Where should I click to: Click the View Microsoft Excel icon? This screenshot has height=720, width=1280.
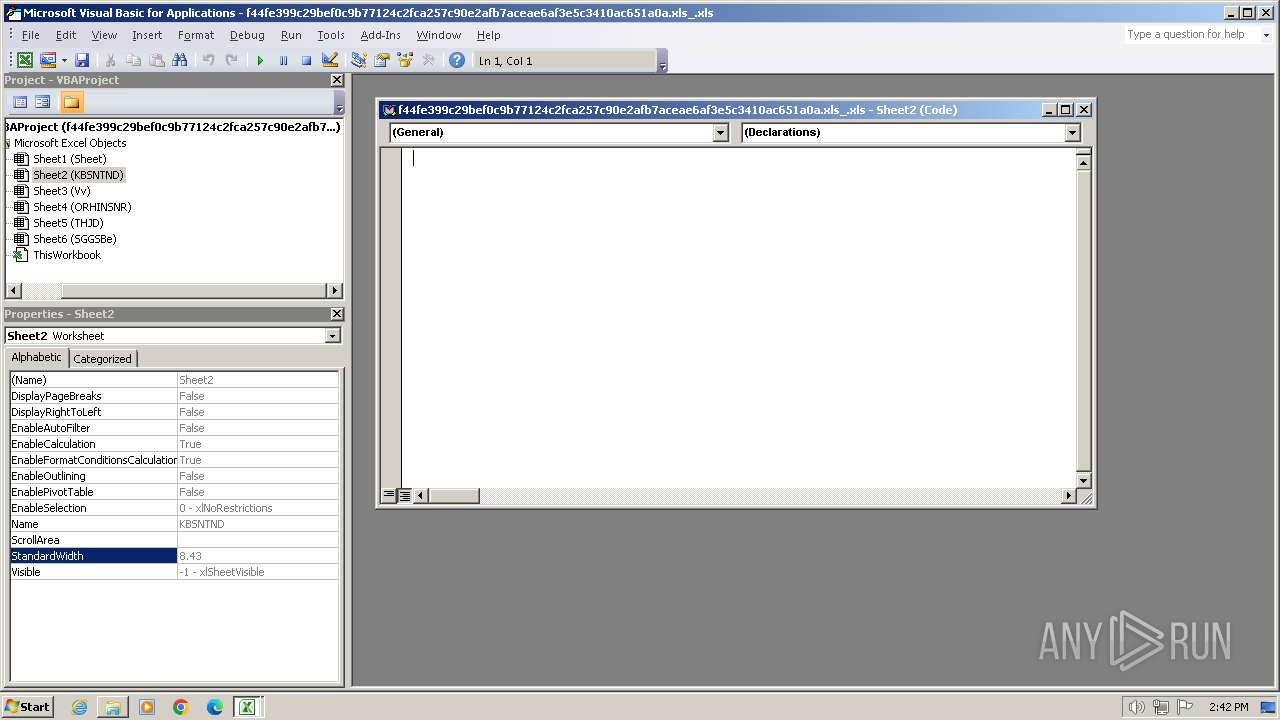click(25, 61)
